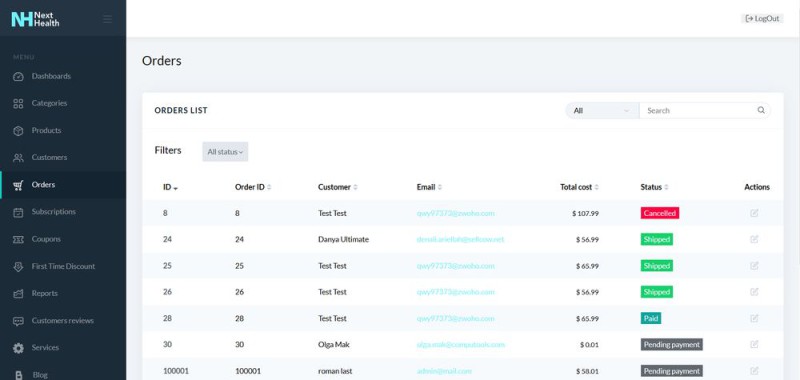Image resolution: width=800 pixels, height=380 pixels.
Task: Click the Dashboards gauge icon
Action: click(x=18, y=77)
